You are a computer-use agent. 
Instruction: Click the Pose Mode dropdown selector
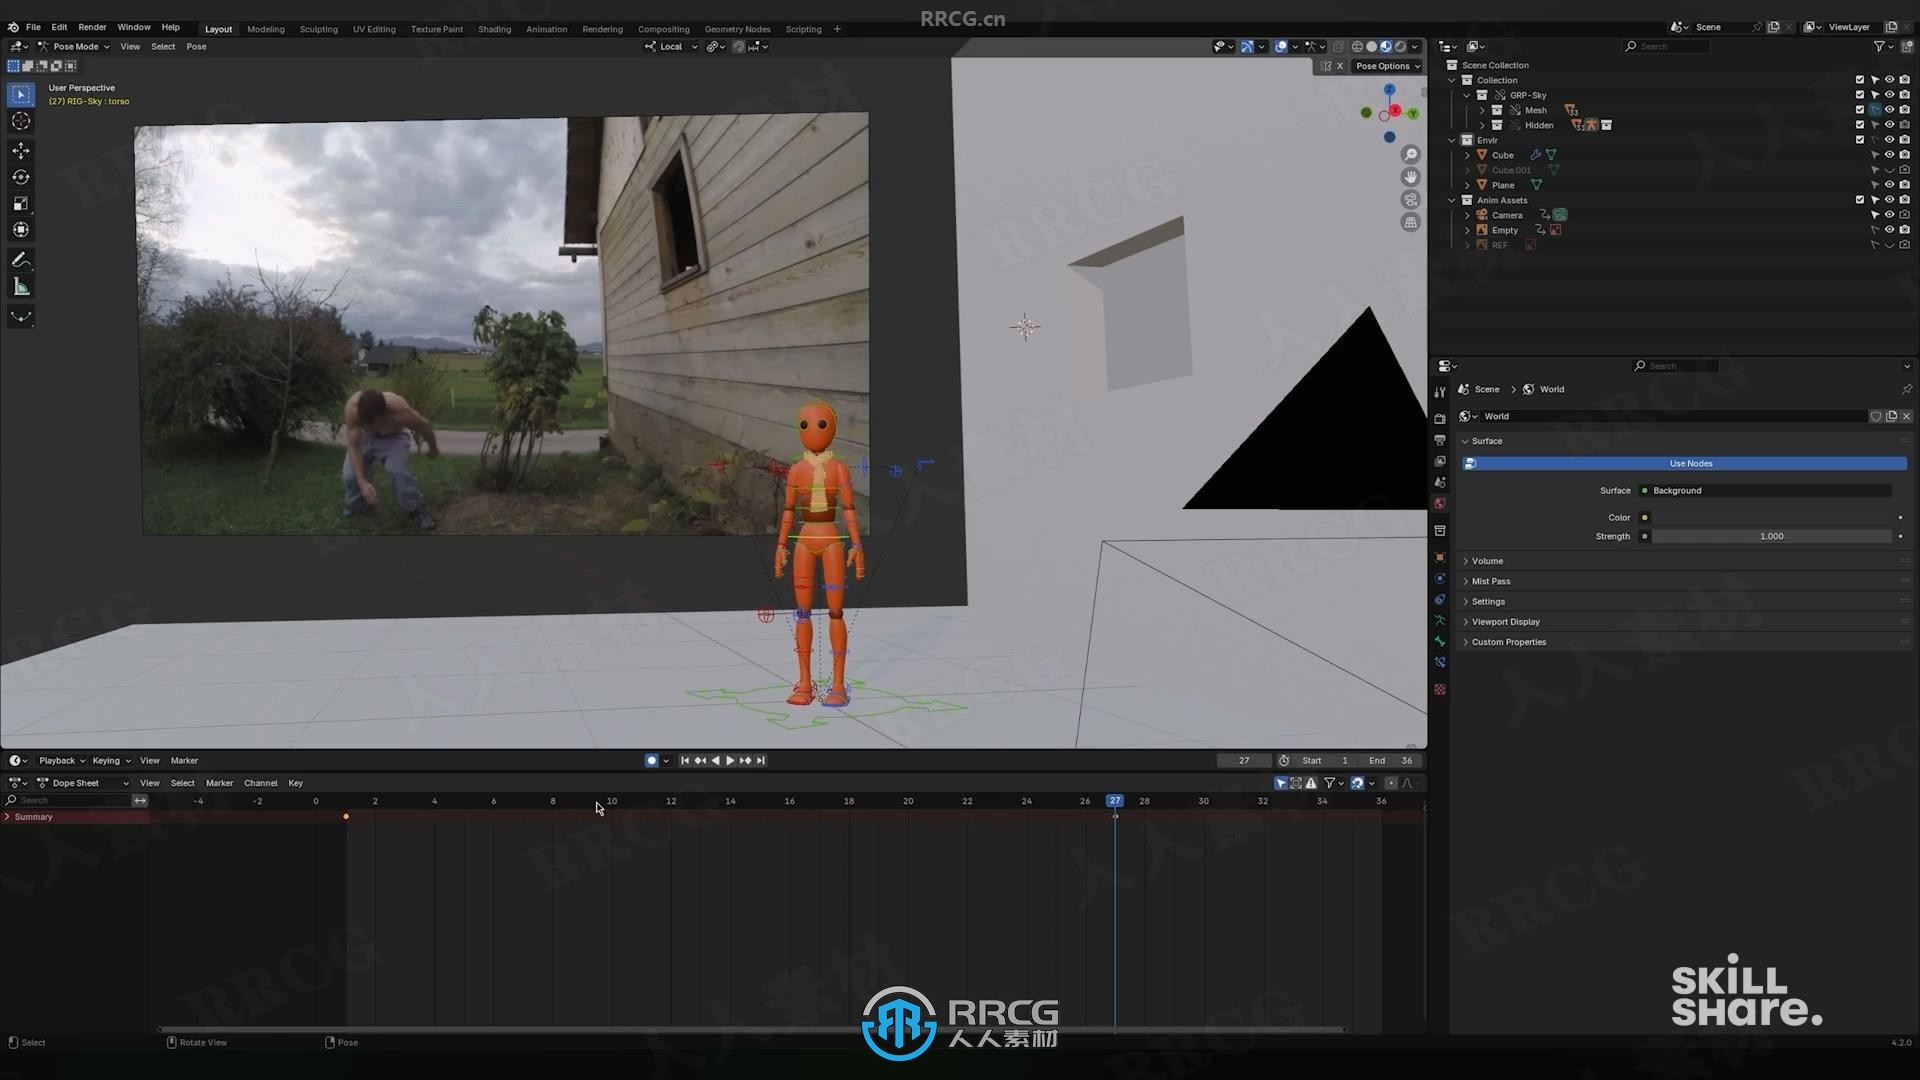73,45
